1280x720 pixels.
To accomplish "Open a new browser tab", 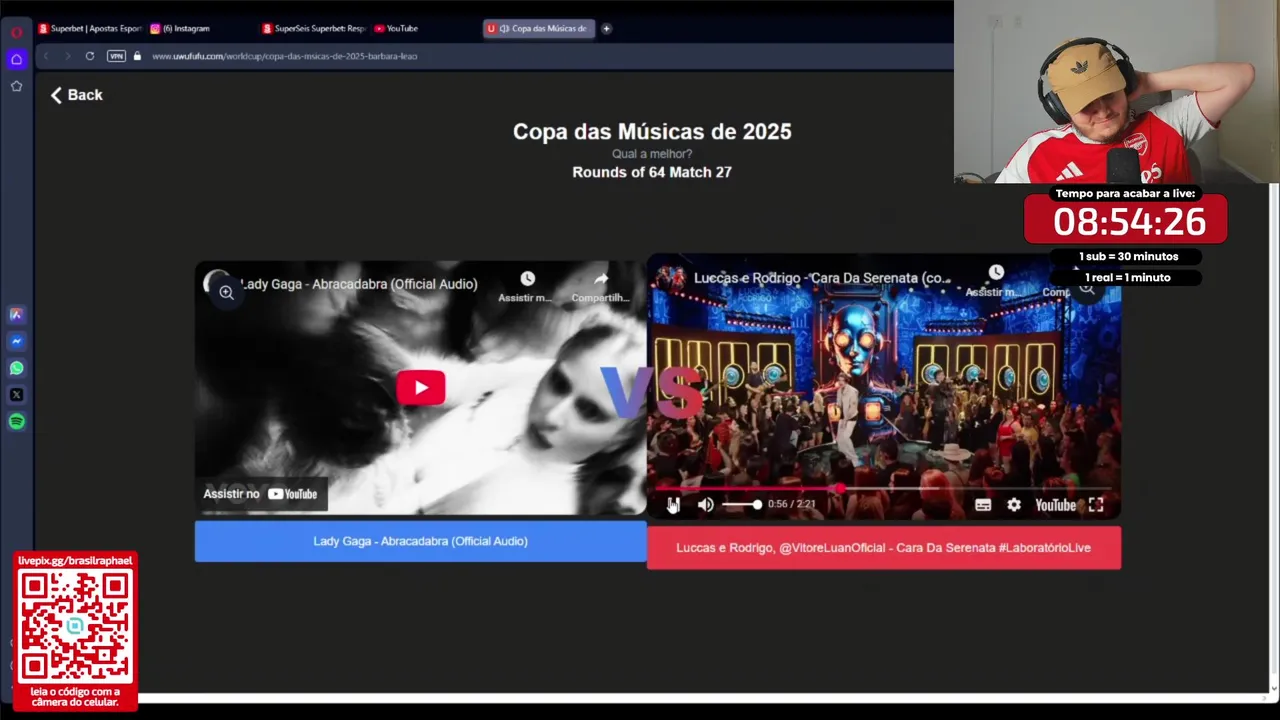I will pos(606,28).
